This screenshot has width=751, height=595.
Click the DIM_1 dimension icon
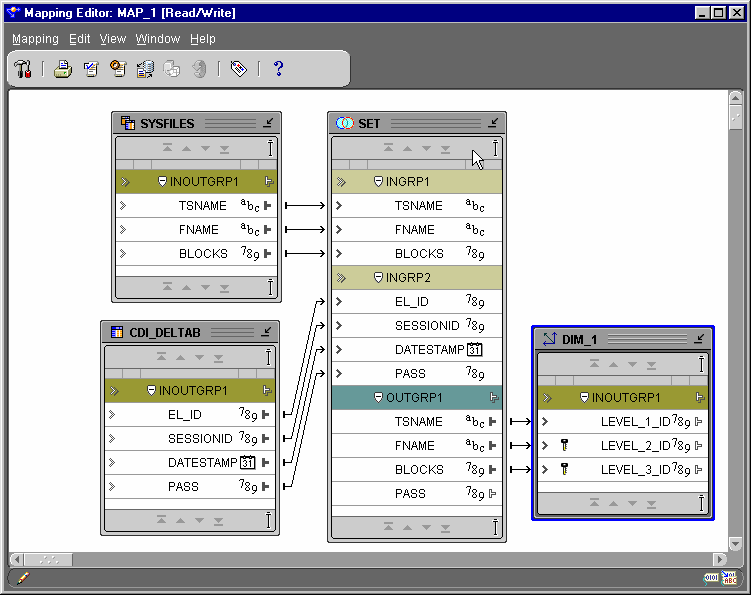coord(549,339)
